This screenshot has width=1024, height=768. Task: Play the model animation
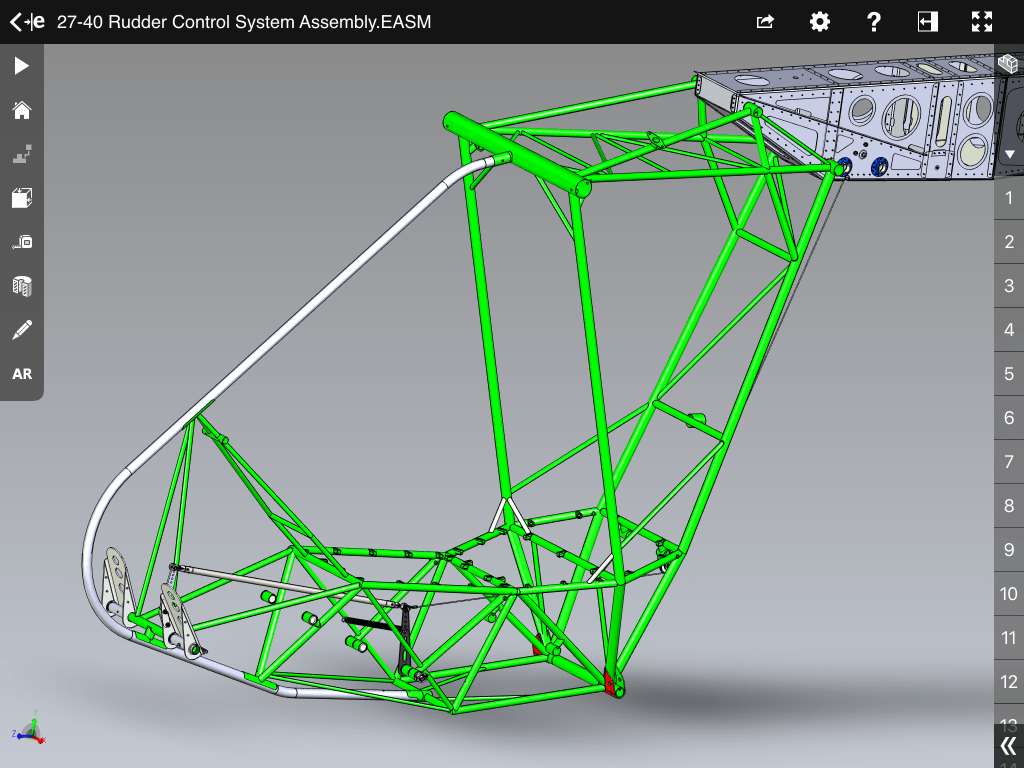22,66
